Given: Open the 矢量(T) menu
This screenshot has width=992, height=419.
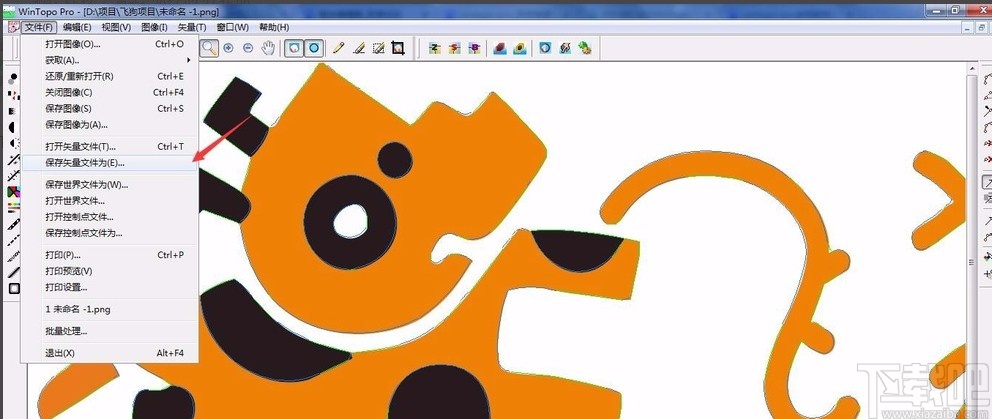Looking at the screenshot, I should tap(192, 27).
